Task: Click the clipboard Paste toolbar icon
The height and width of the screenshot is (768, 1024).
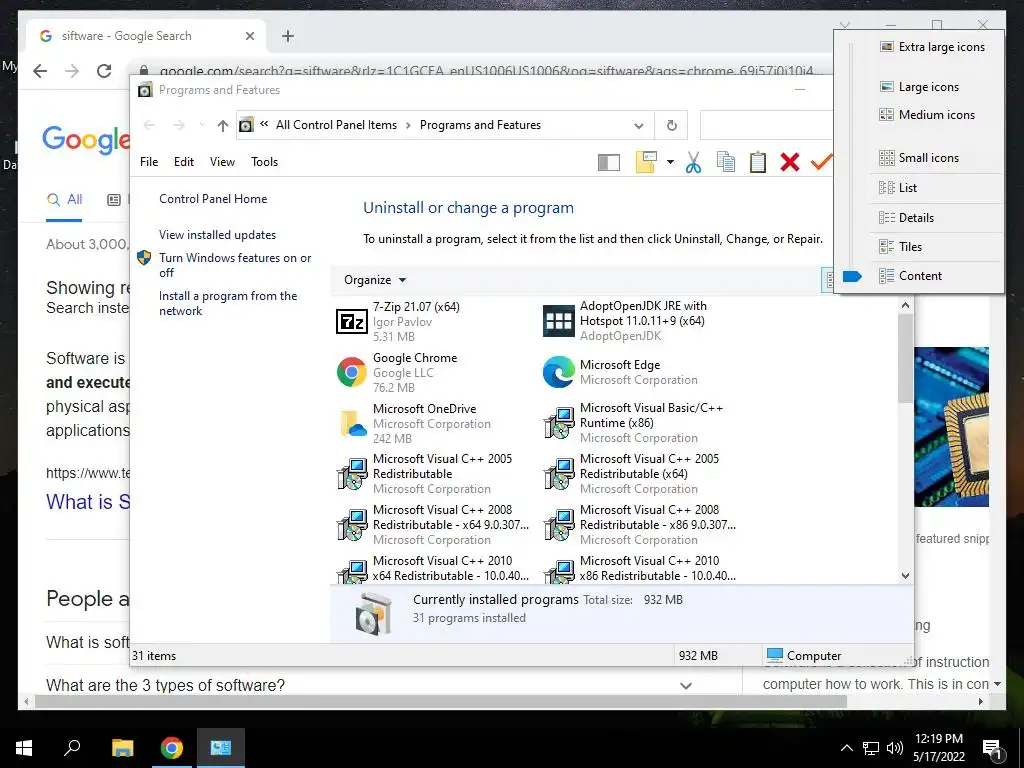Action: 758,162
